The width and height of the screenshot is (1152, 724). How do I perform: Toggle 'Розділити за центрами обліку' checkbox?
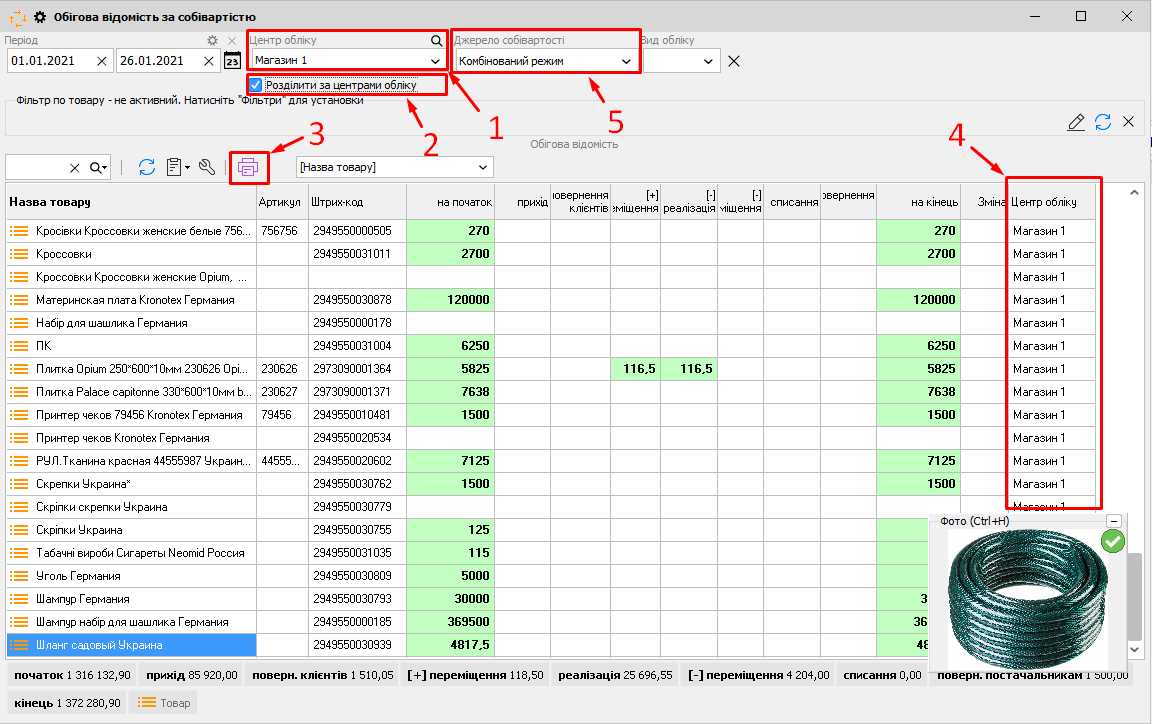[257, 85]
